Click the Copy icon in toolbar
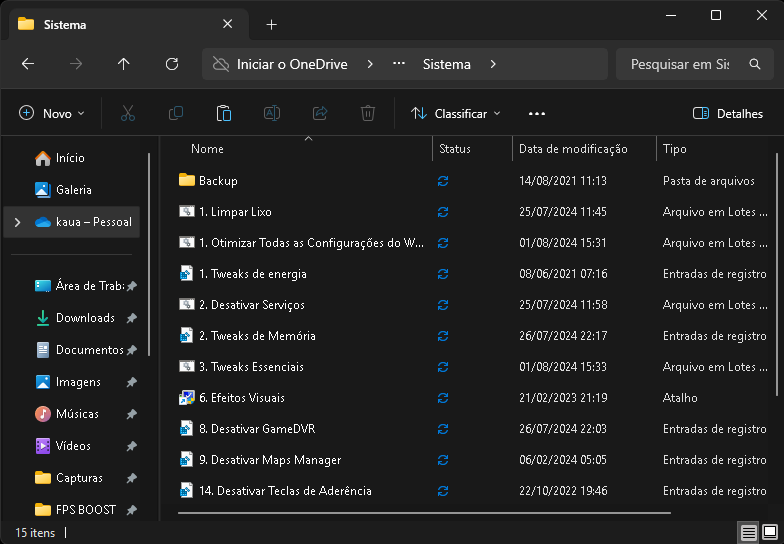Image resolution: width=784 pixels, height=544 pixels. point(176,114)
